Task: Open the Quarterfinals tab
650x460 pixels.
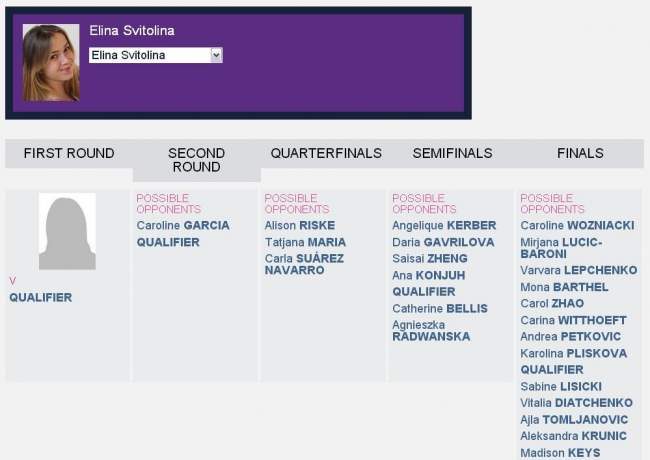Action: coord(326,153)
